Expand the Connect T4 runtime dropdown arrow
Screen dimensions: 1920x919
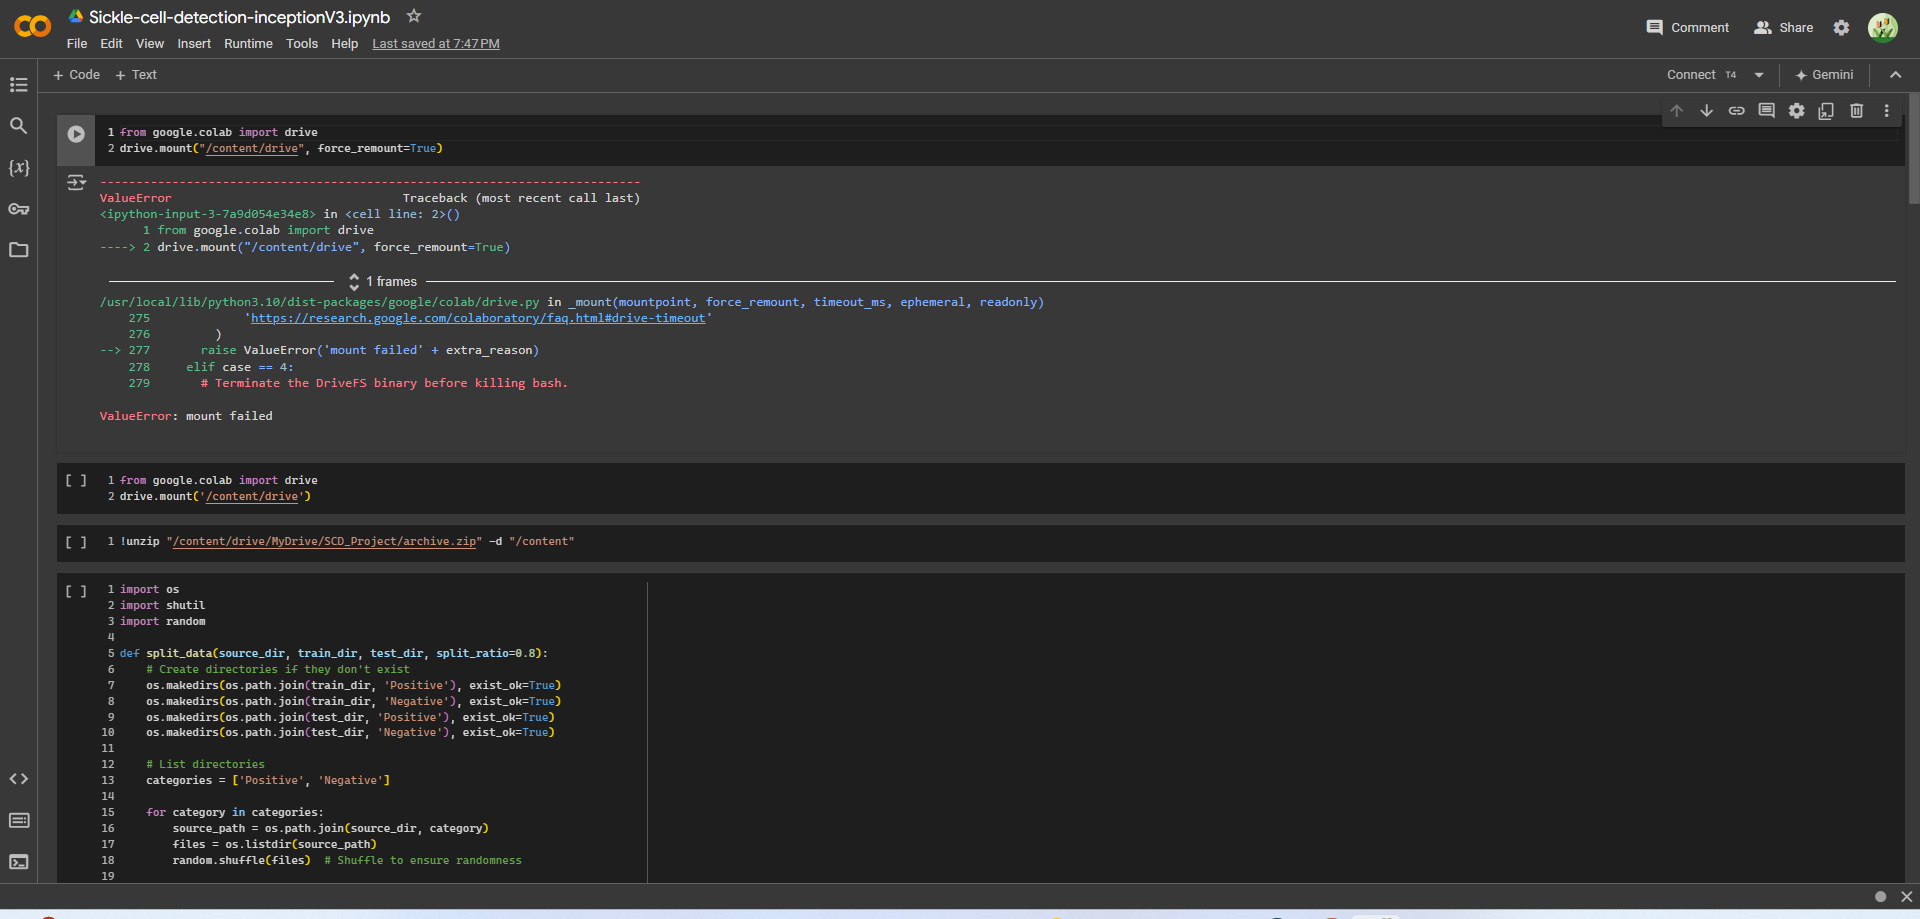(1759, 75)
